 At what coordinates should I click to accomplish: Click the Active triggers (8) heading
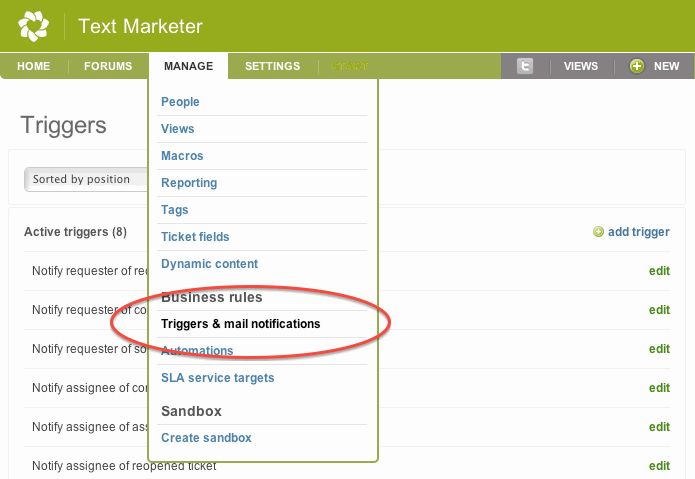[75, 232]
